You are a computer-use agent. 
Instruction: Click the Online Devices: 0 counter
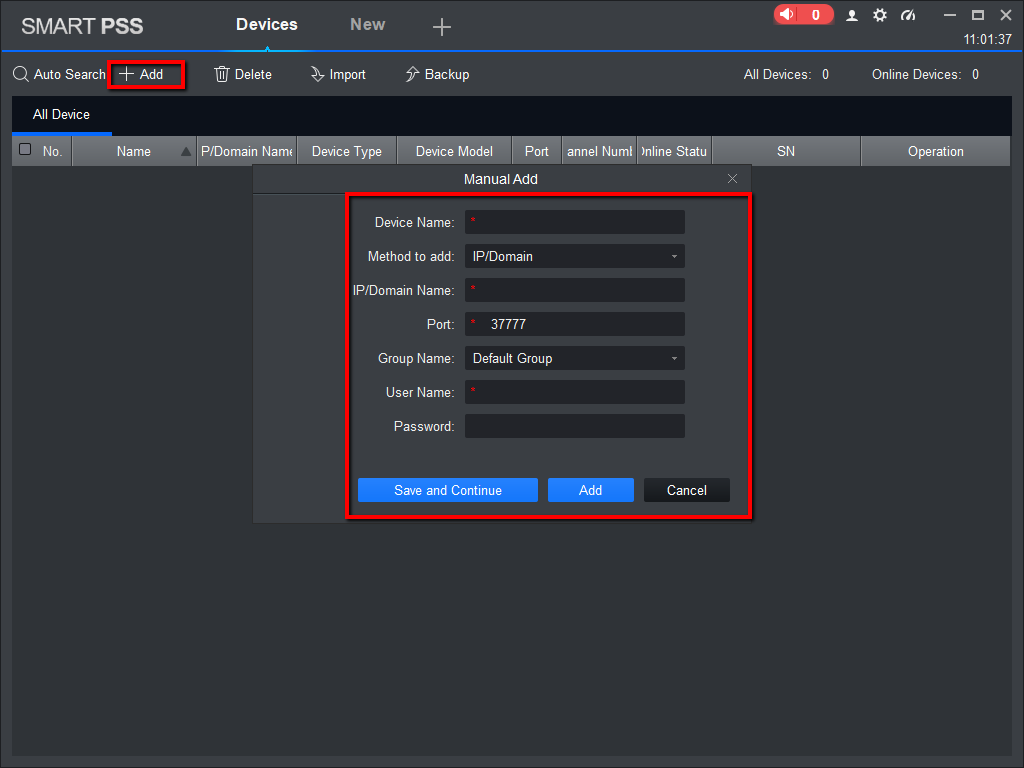pos(925,74)
